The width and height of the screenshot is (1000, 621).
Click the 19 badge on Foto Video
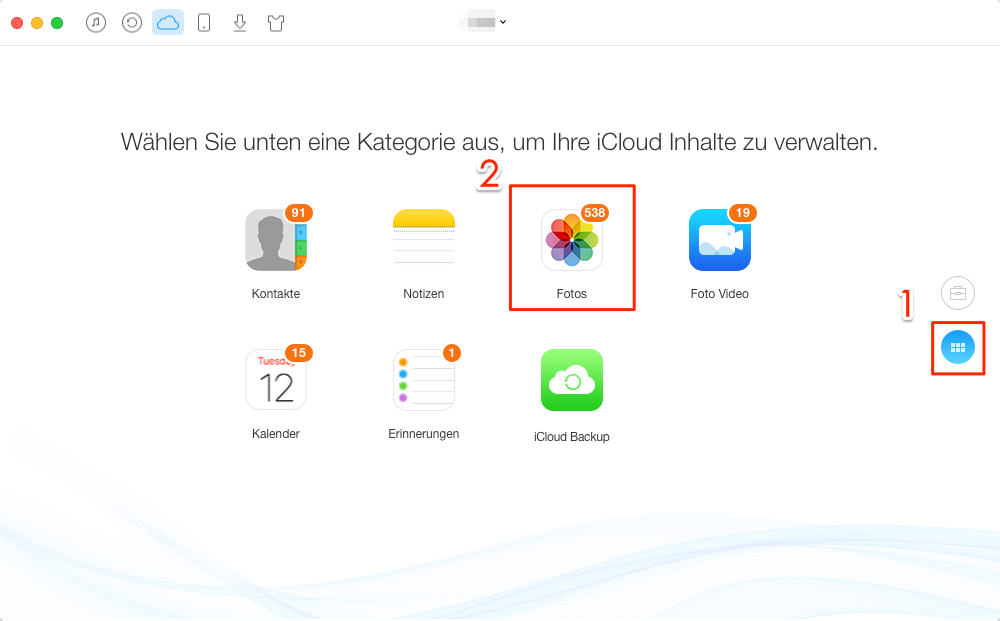[742, 213]
